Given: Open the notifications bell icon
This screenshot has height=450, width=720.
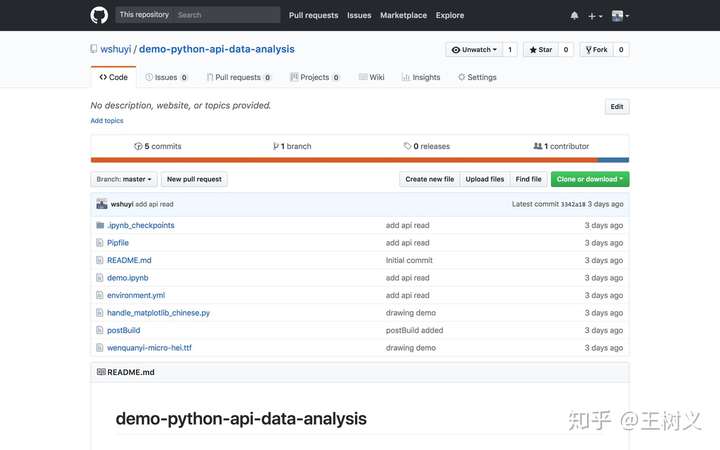Looking at the screenshot, I should pyautogui.click(x=574, y=16).
